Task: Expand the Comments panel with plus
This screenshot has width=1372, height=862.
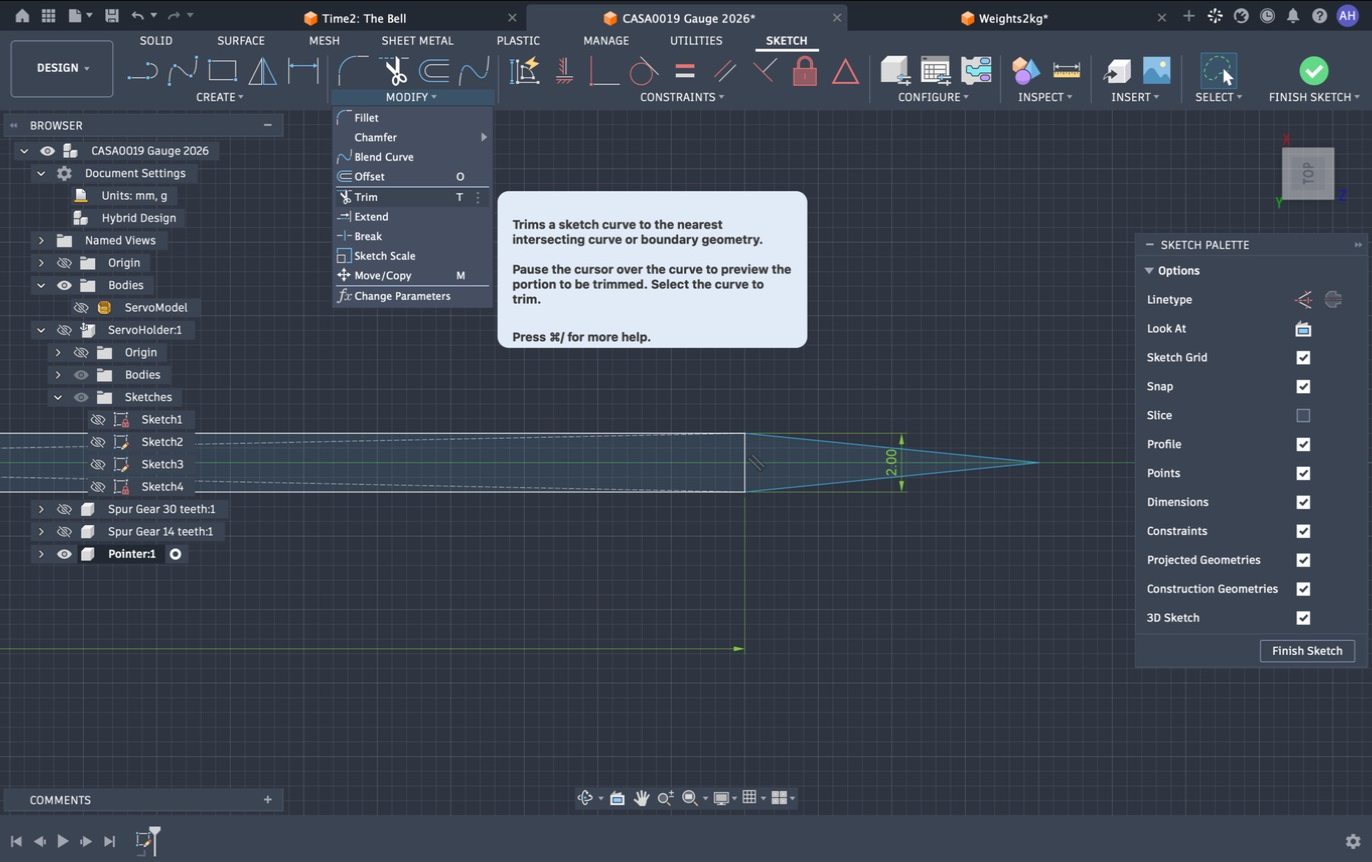Action: click(x=268, y=800)
